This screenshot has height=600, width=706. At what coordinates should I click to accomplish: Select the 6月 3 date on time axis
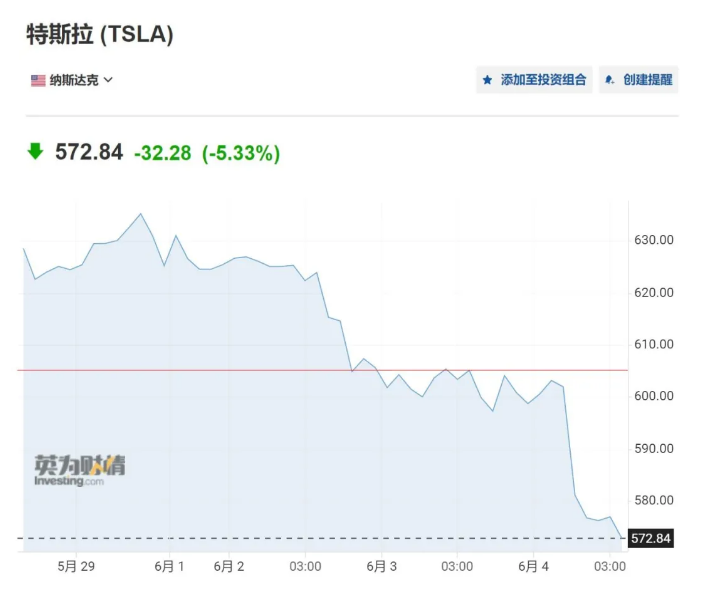pyautogui.click(x=381, y=566)
